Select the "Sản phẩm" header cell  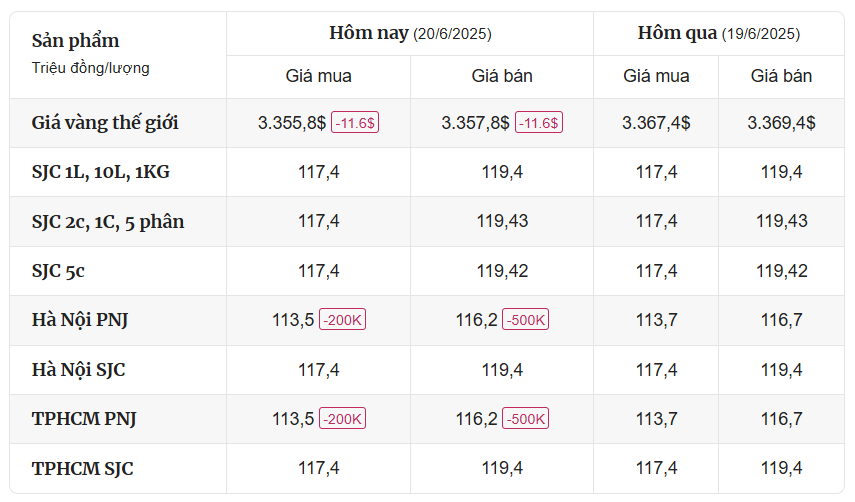75,41
